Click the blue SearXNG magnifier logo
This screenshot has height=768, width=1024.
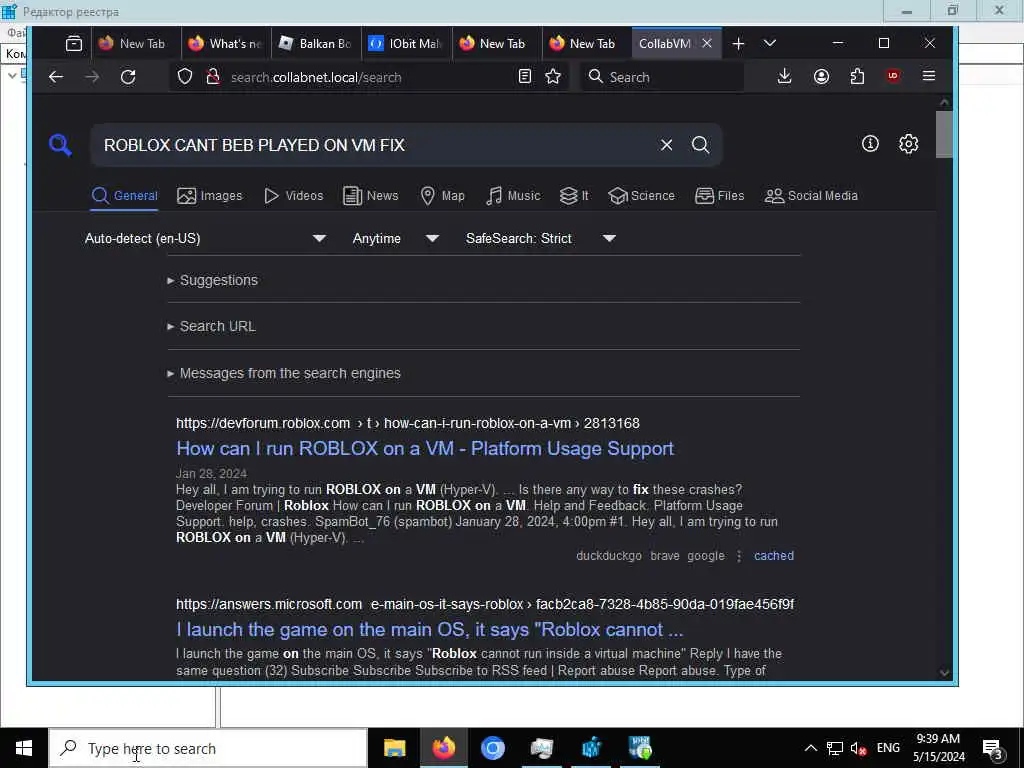pyautogui.click(x=60, y=144)
